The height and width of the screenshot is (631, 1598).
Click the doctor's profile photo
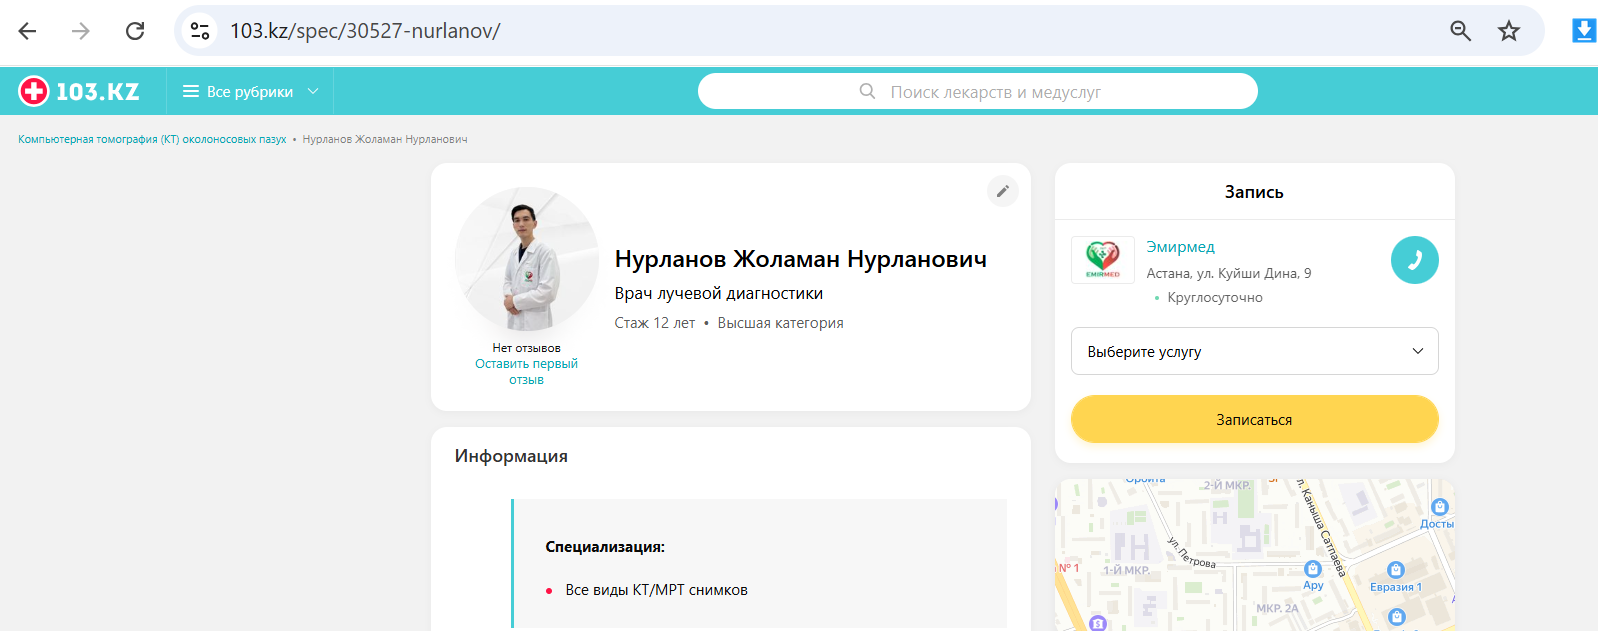(x=527, y=259)
